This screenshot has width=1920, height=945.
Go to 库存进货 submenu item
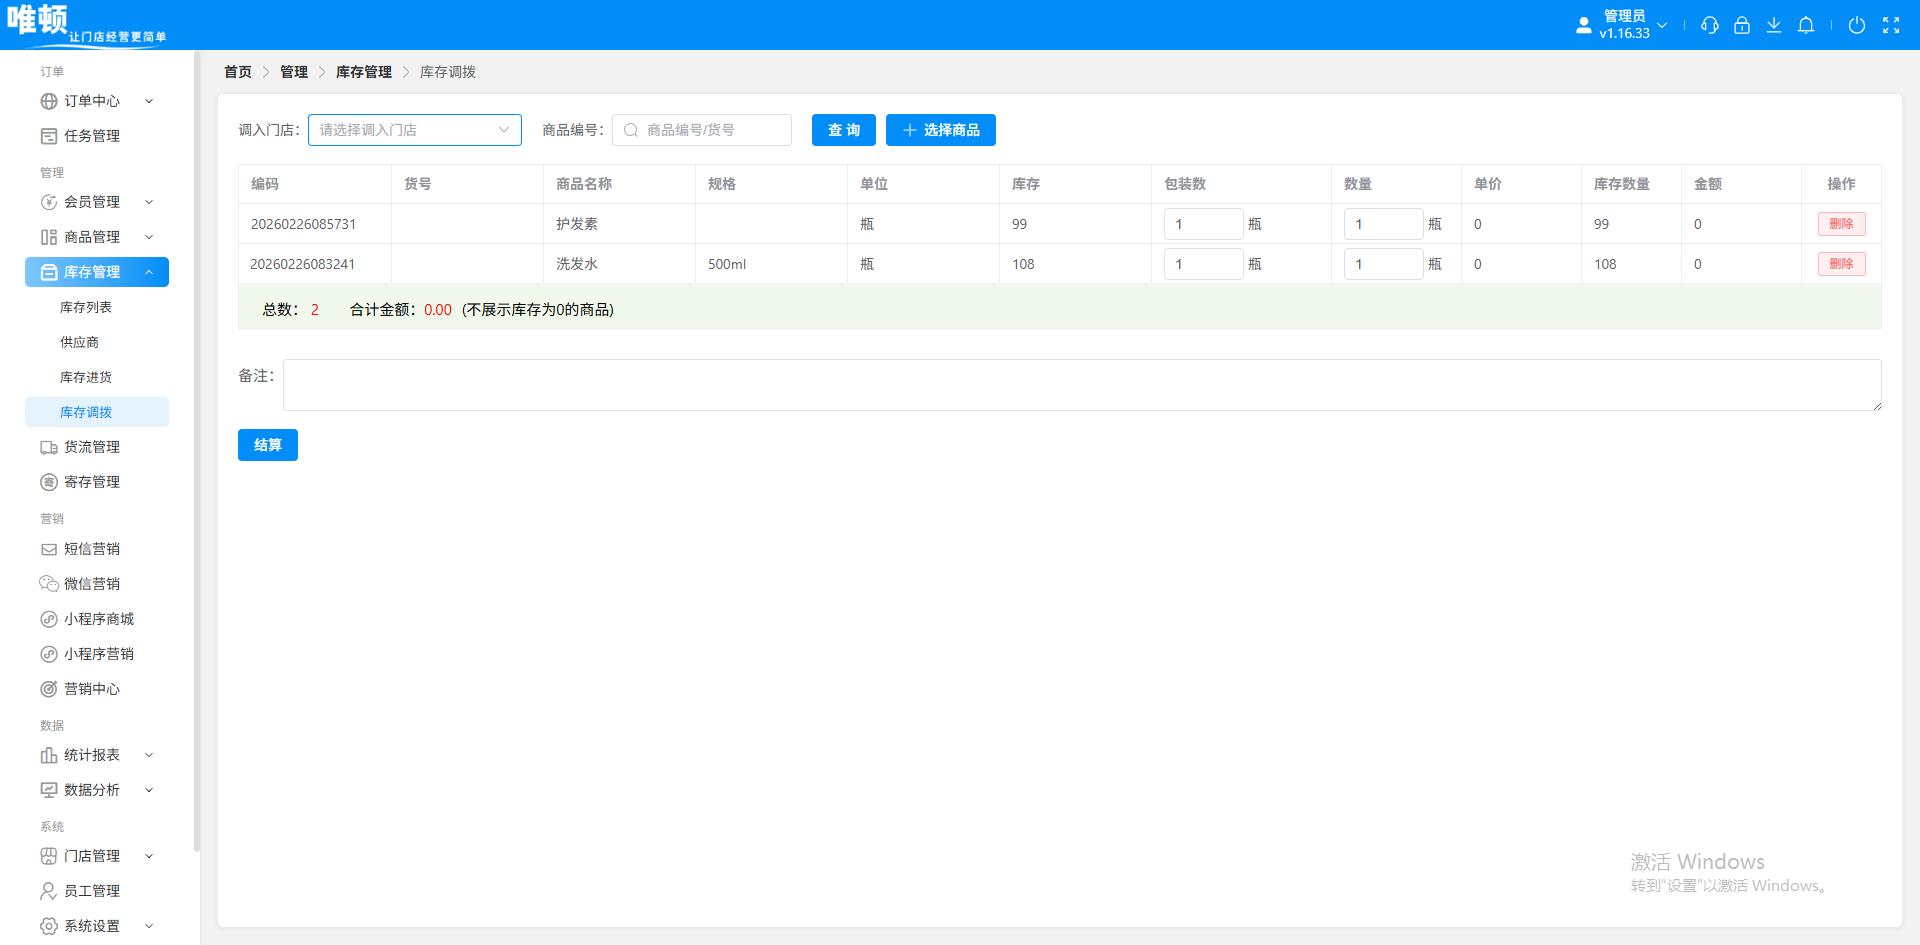[x=86, y=377]
